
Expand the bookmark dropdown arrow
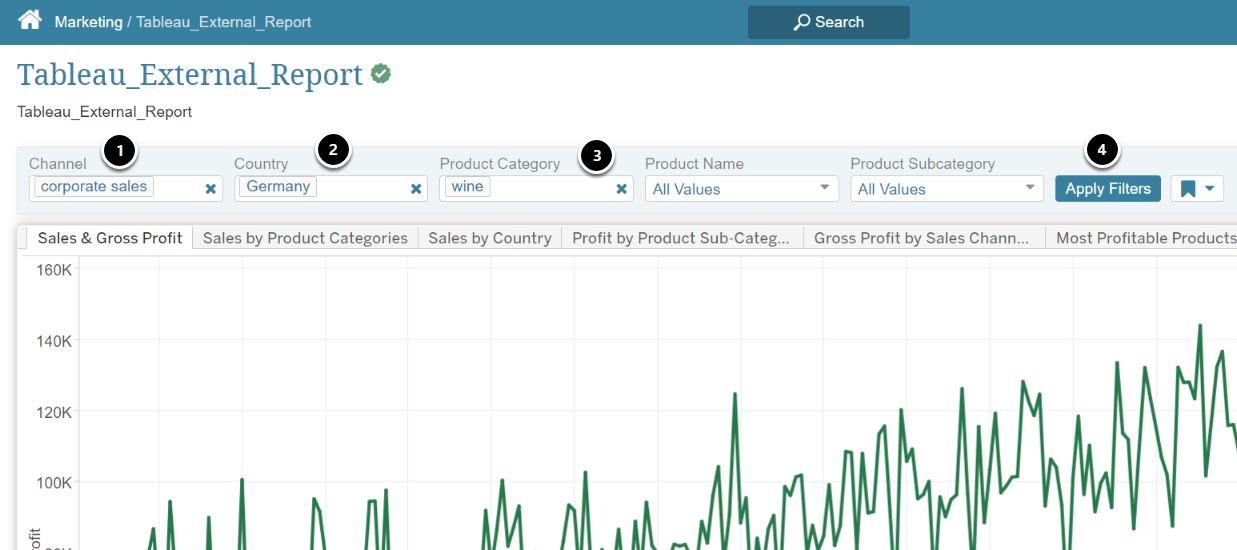tap(1210, 189)
